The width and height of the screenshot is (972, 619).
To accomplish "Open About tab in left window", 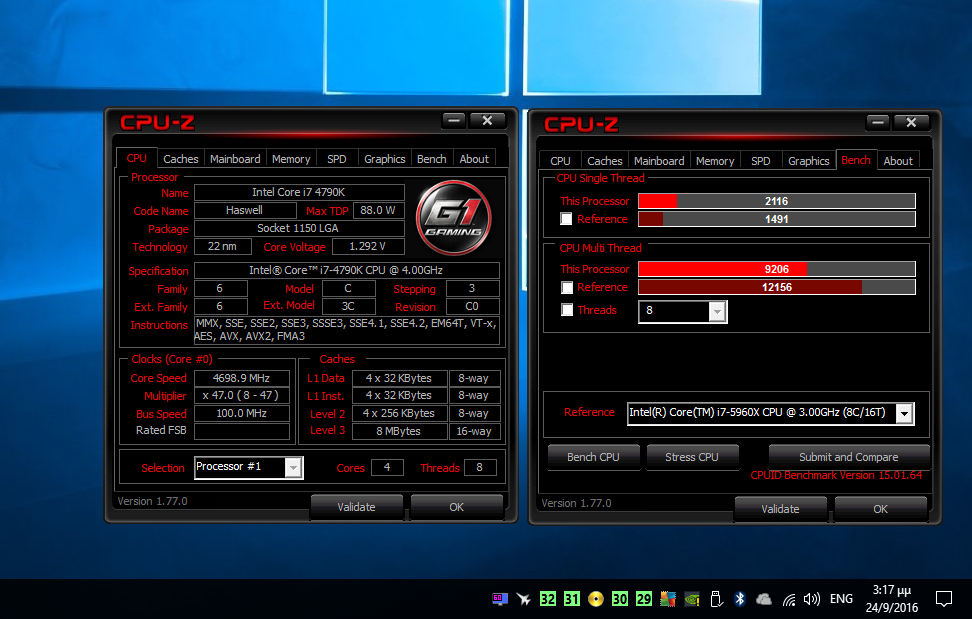I will 474,159.
